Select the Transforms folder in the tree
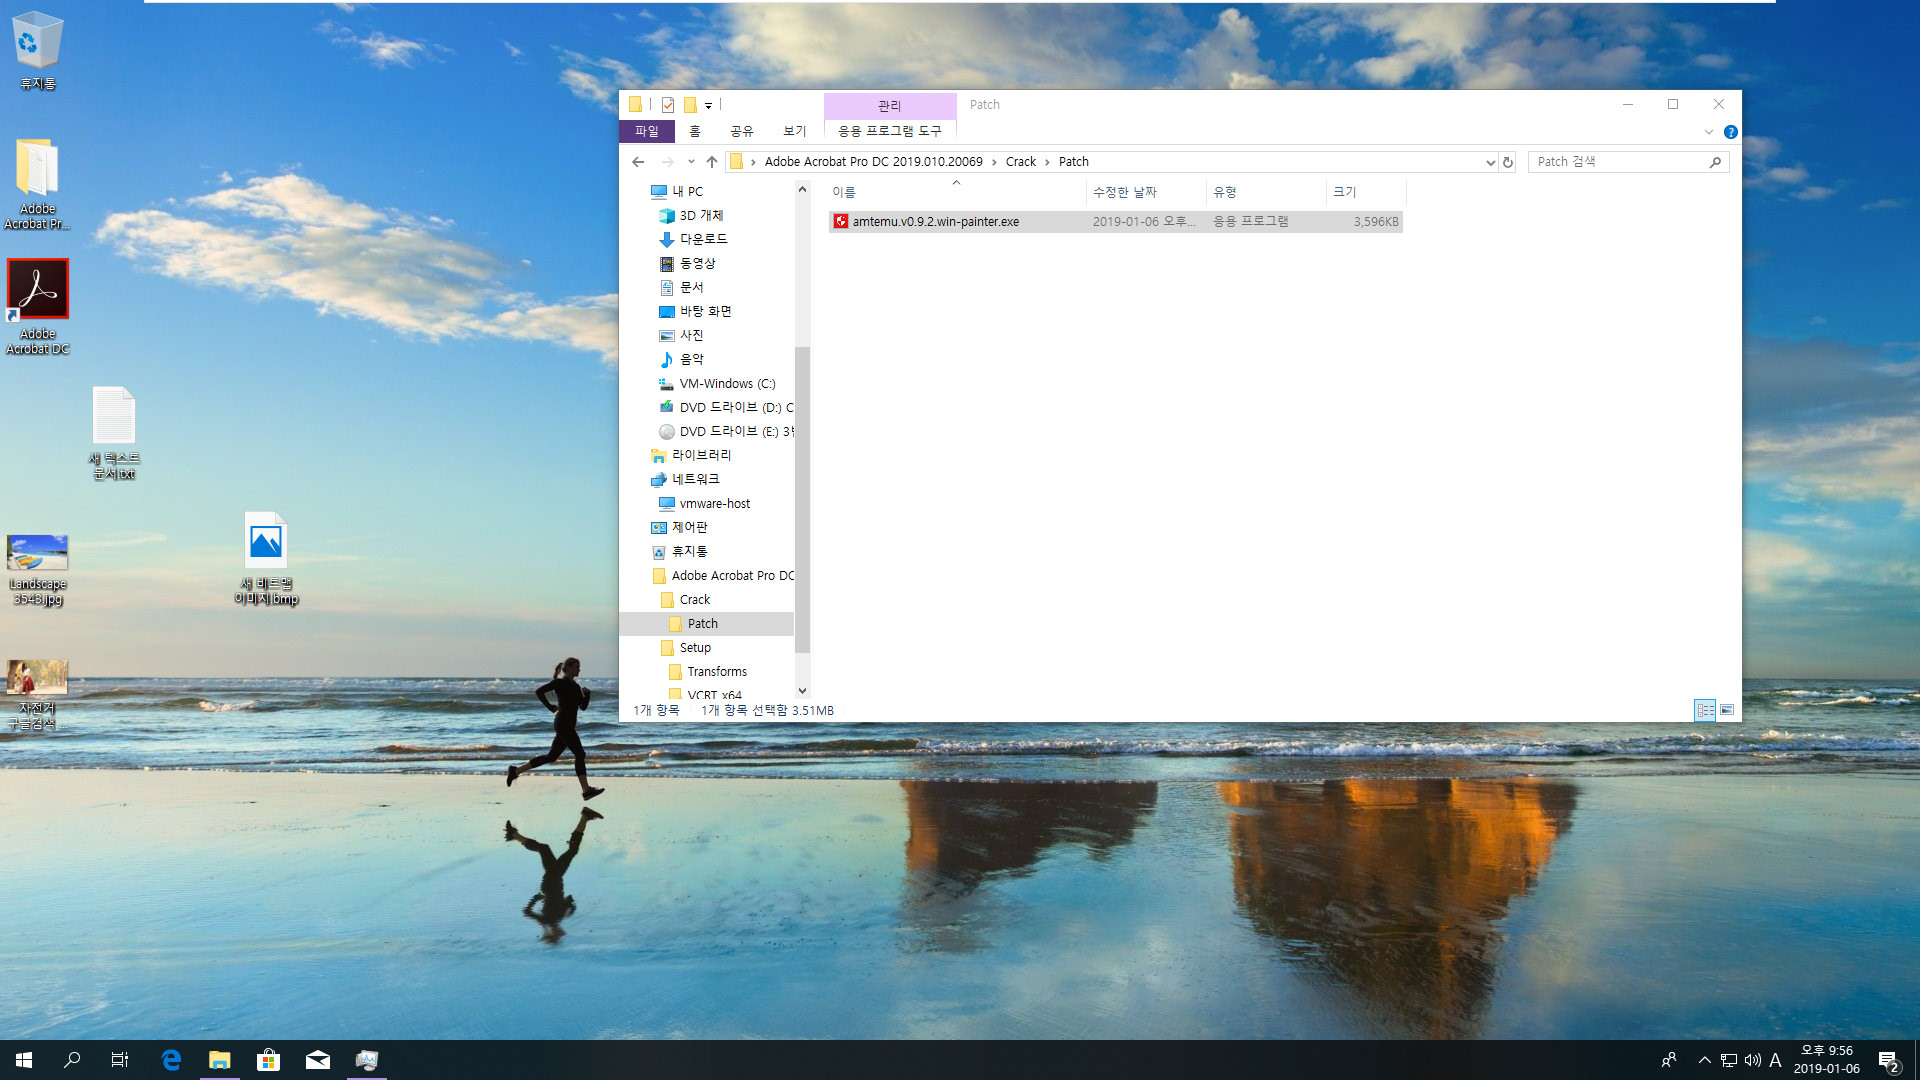 [708, 672]
